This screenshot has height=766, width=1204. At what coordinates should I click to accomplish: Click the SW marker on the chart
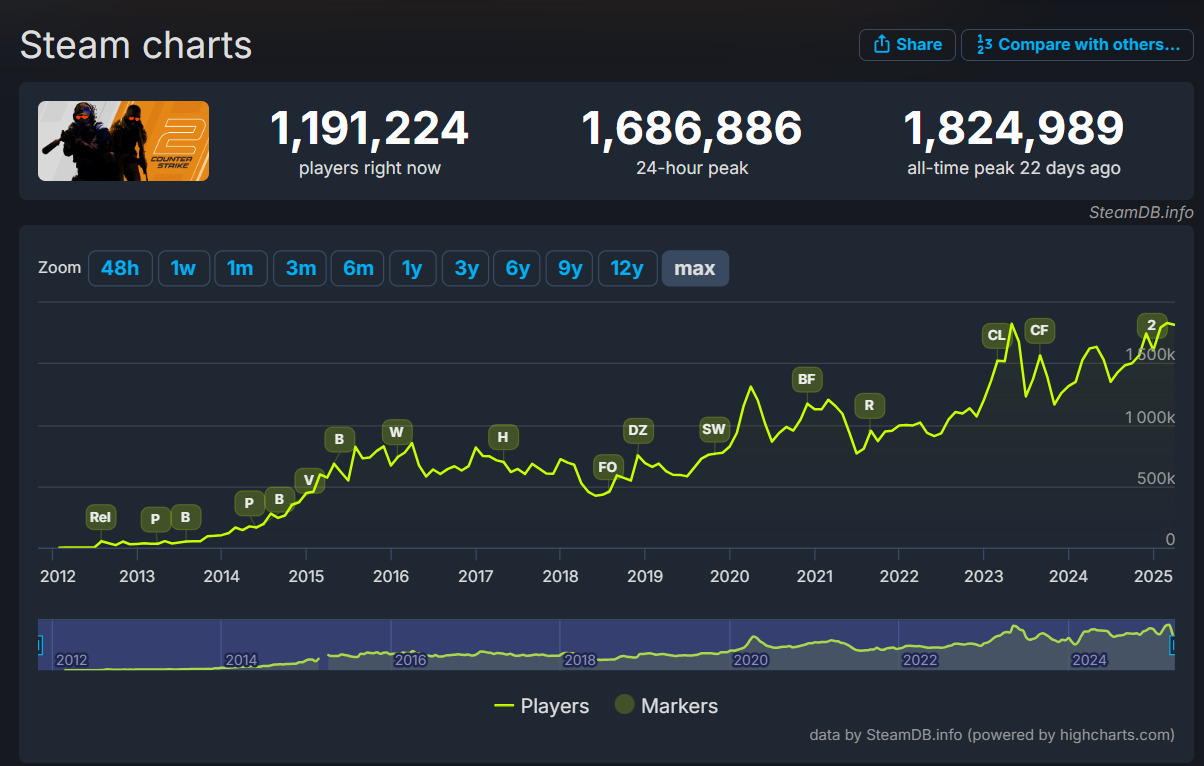[x=714, y=430]
